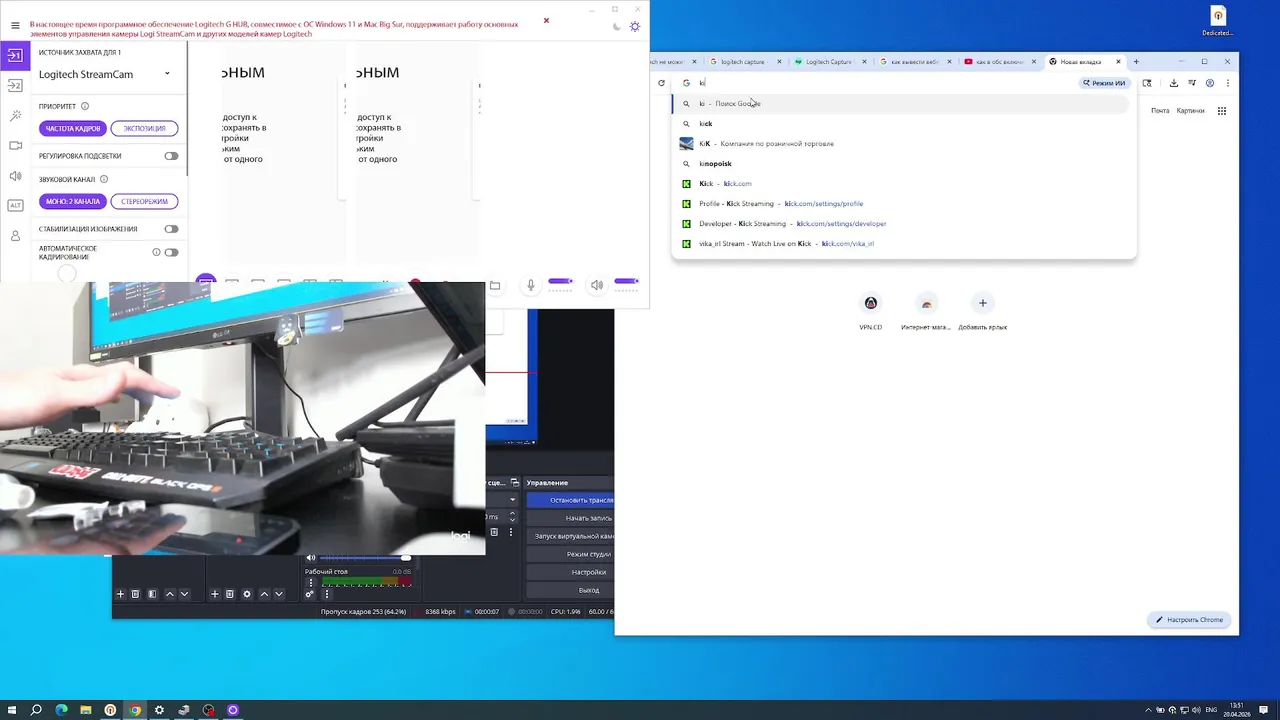Switch Logitech Capture to dark moon theme

615,26
